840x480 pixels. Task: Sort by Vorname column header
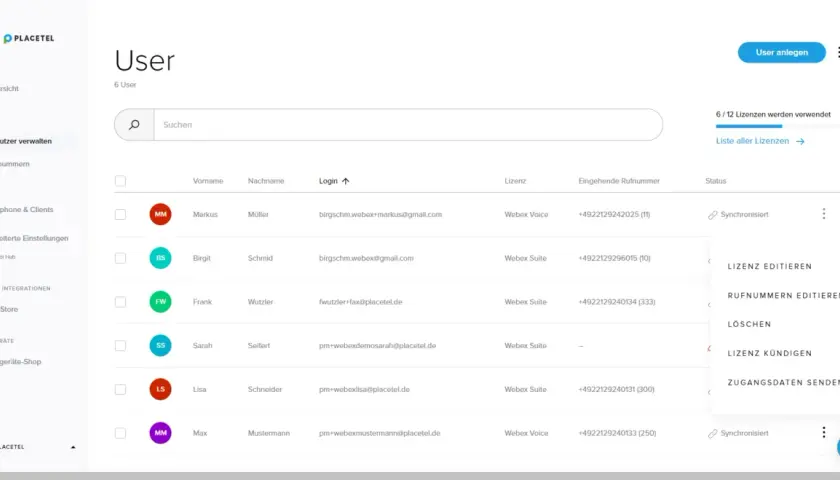click(208, 181)
